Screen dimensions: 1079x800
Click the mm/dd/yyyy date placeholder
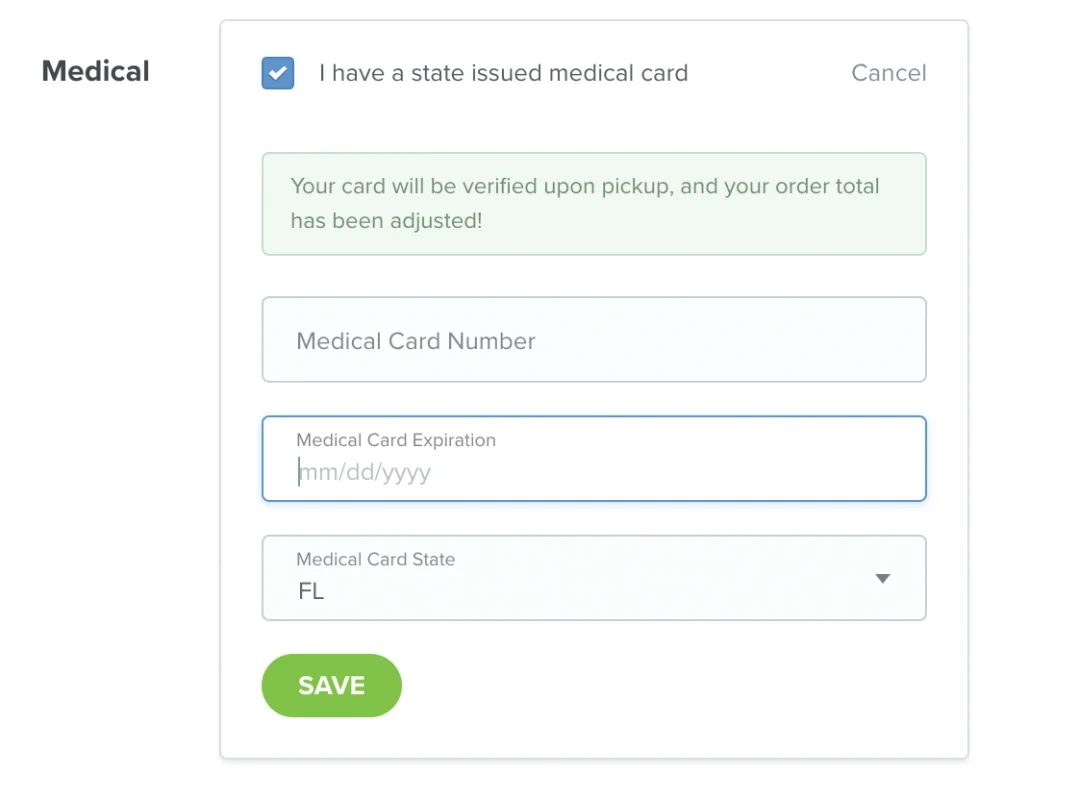(x=366, y=472)
